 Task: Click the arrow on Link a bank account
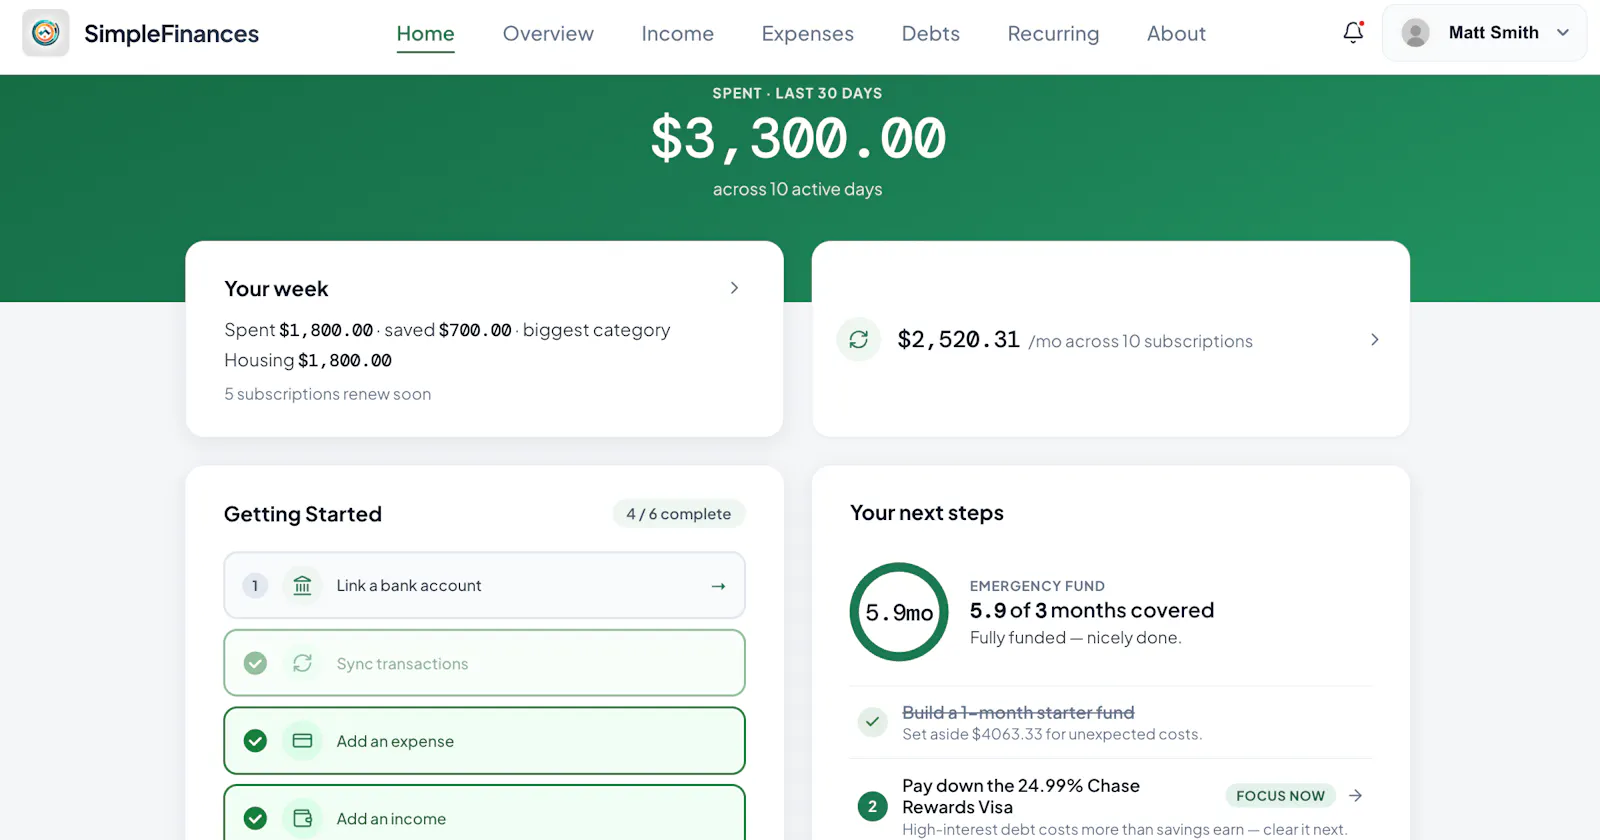point(718,586)
